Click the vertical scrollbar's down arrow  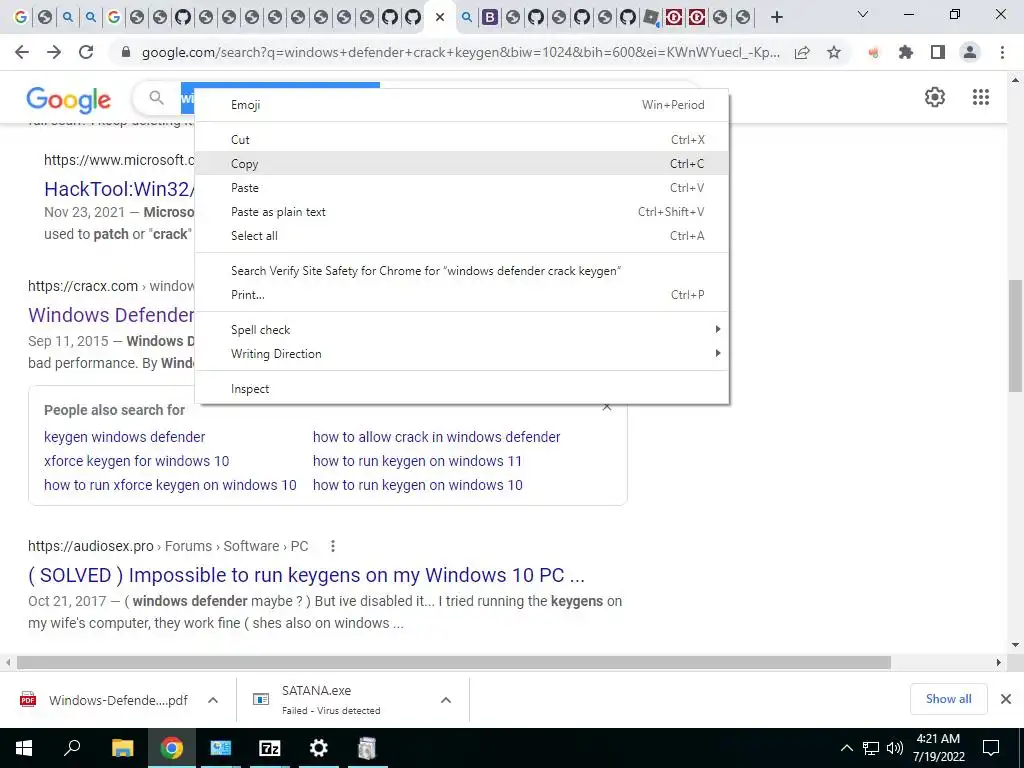click(x=1015, y=645)
